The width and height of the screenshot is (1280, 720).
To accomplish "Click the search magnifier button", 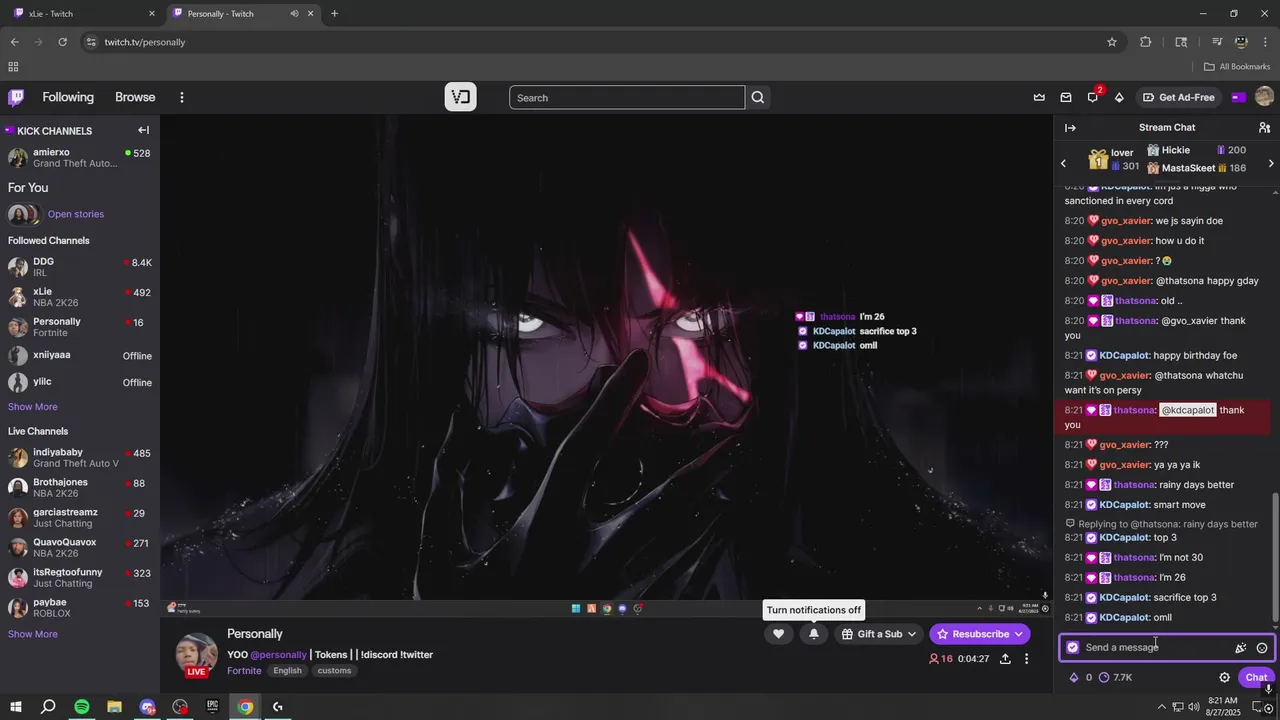I will point(758,97).
